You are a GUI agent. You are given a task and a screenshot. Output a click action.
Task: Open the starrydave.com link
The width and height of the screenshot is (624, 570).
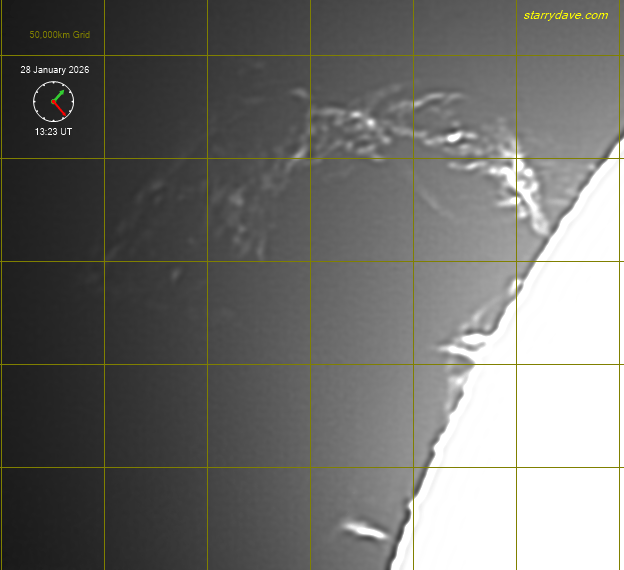pyautogui.click(x=565, y=15)
